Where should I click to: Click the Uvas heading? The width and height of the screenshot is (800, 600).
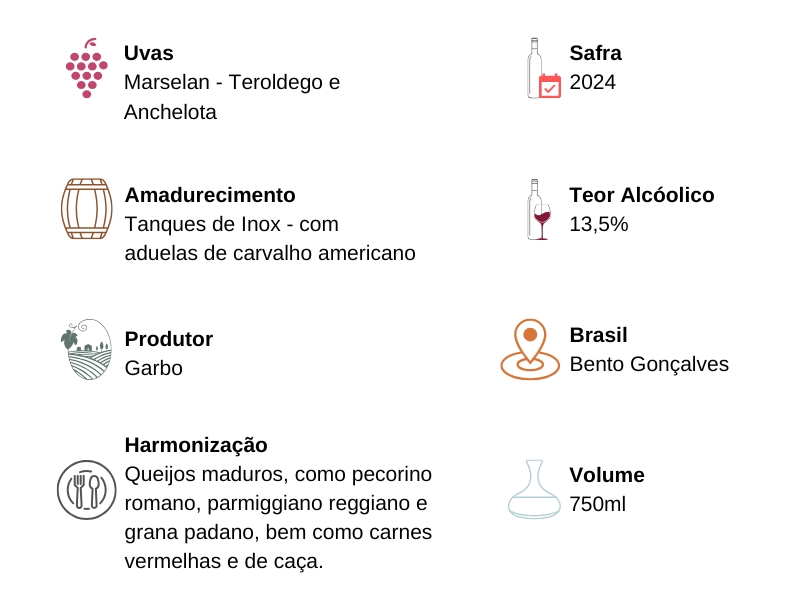149,53
